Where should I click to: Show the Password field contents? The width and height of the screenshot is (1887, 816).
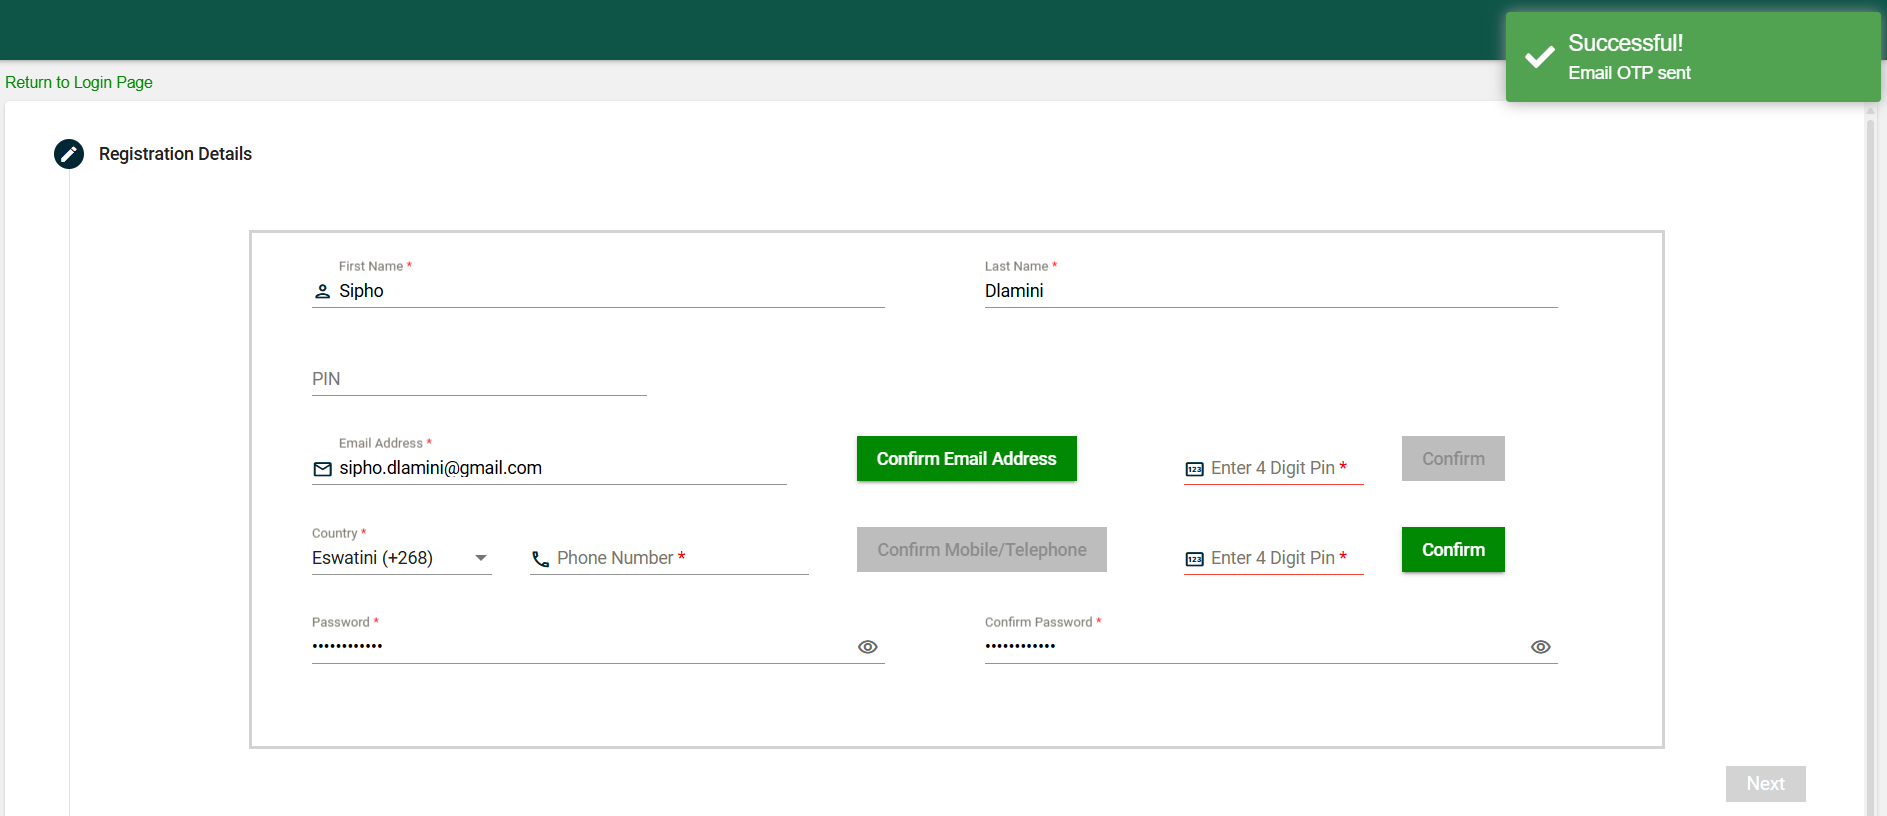click(x=867, y=647)
